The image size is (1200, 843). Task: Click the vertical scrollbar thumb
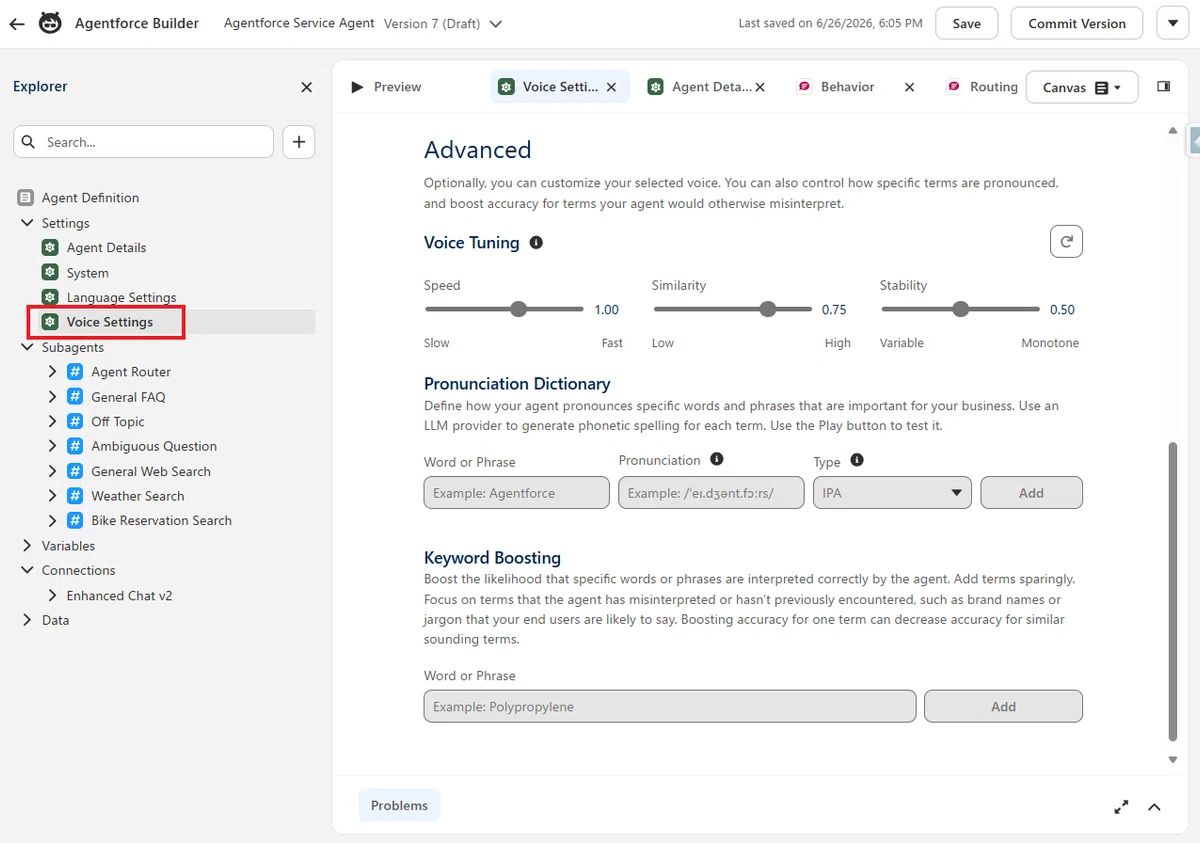1173,590
